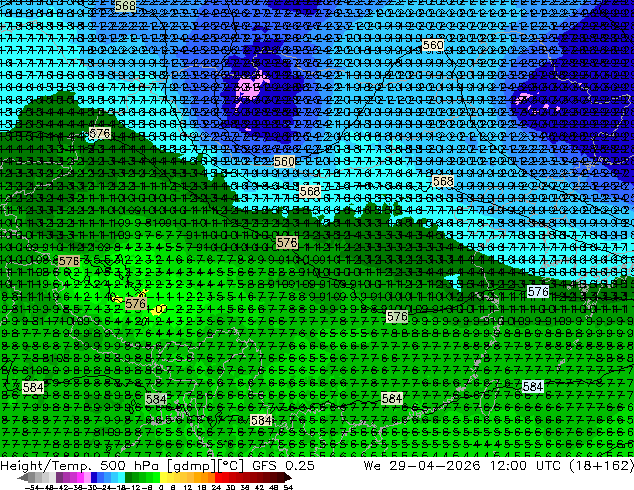Click the bright red 24°C swatch in the legend
This screenshot has height=490, width=634.
[x=218, y=478]
